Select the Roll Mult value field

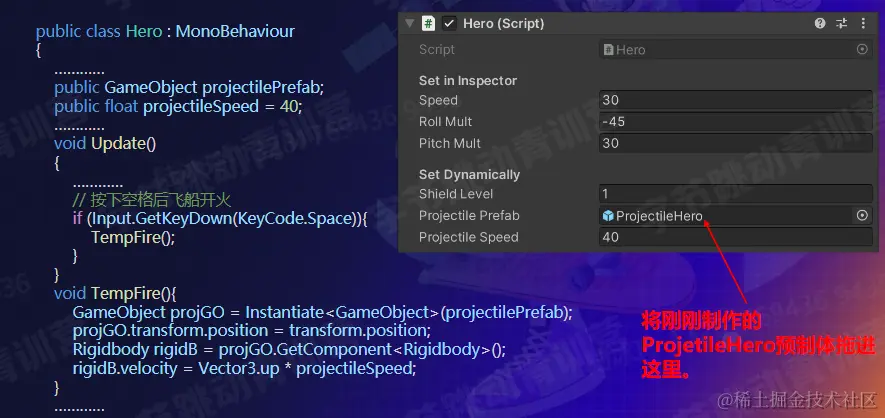click(735, 122)
